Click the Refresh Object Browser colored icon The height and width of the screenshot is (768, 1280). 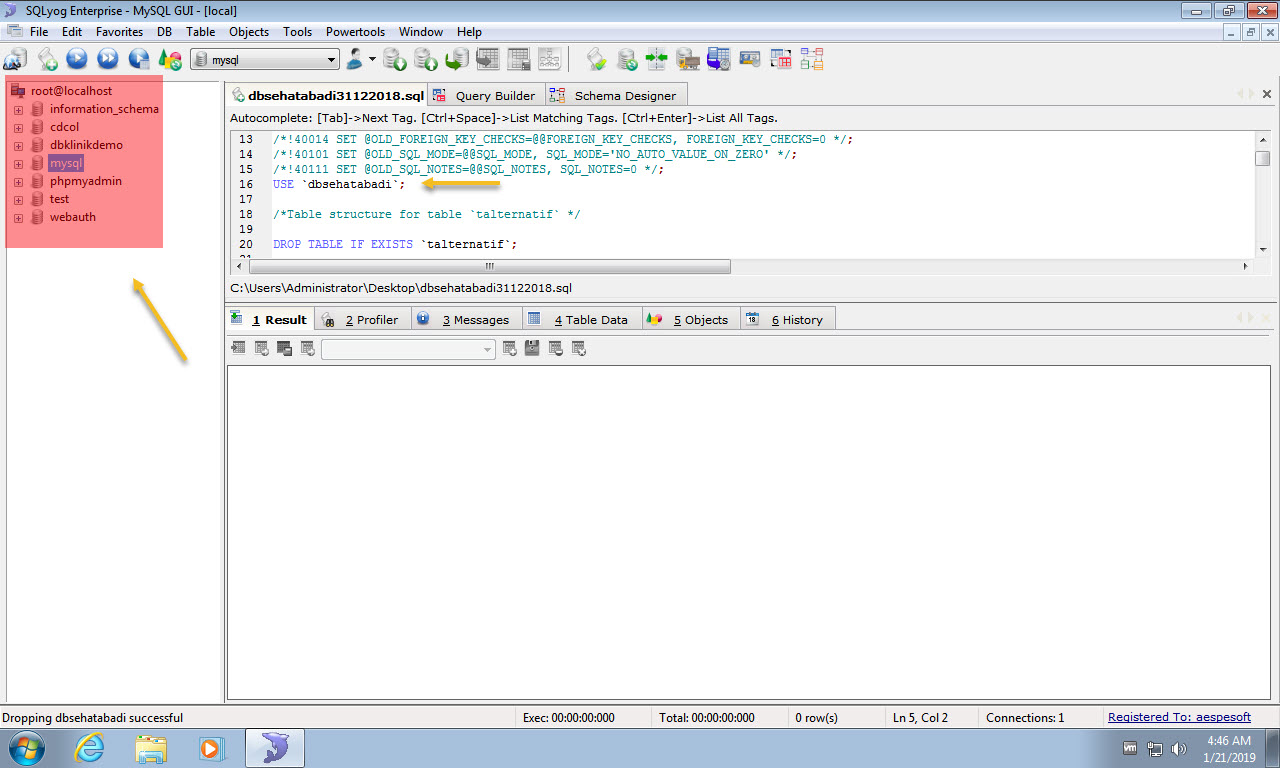click(170, 59)
